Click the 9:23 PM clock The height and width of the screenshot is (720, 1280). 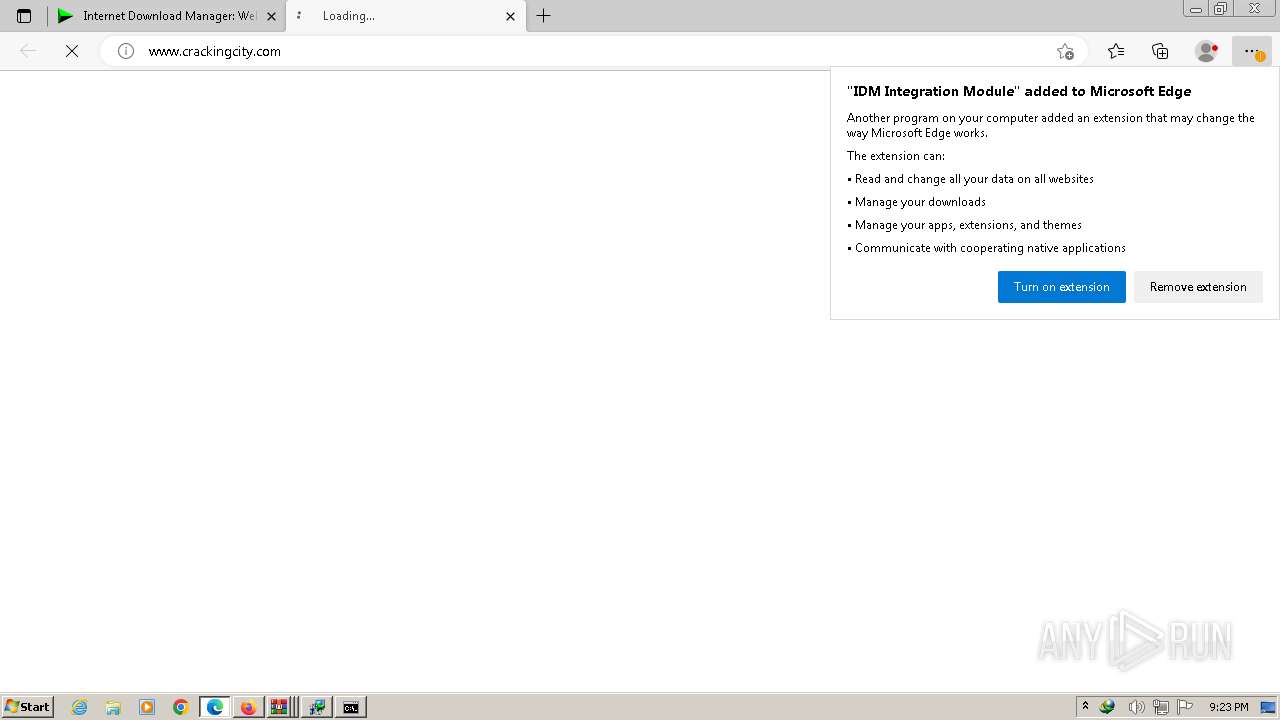click(1228, 707)
